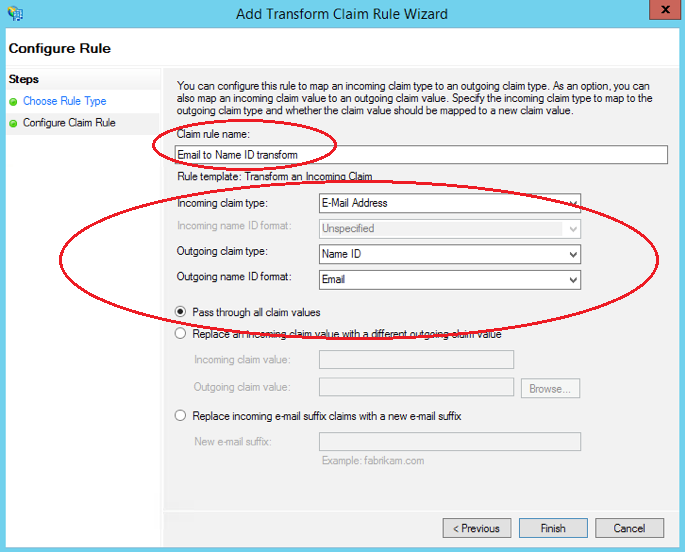Image resolution: width=685 pixels, height=552 pixels.
Task: Click the wizard icon in title bar
Action: coord(15,14)
